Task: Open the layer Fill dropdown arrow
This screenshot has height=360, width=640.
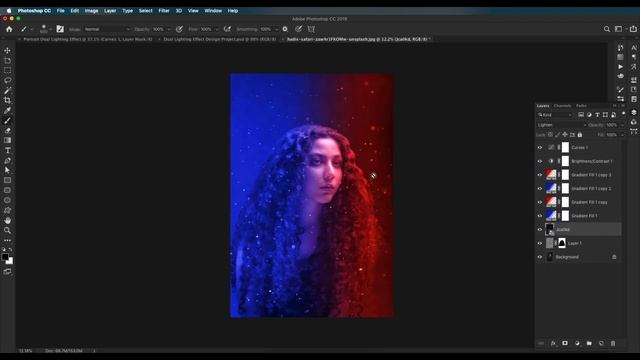Action: pyautogui.click(x=622, y=135)
